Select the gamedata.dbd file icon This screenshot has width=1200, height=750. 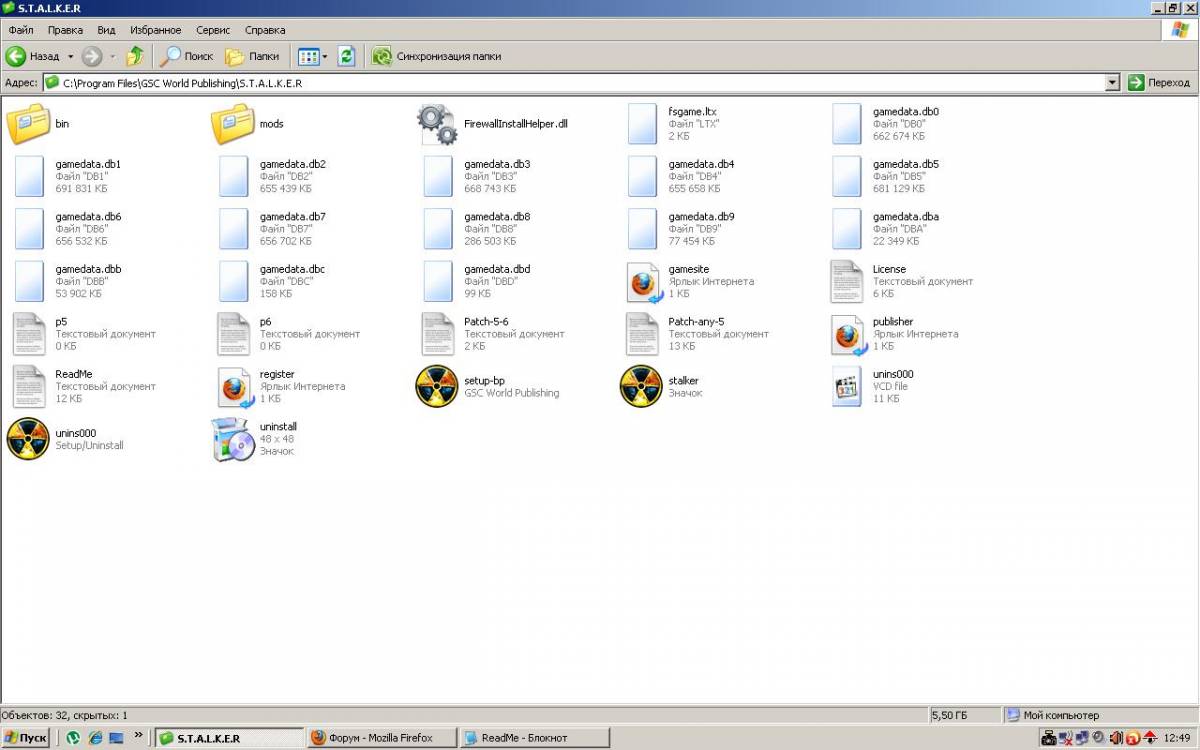tap(437, 282)
